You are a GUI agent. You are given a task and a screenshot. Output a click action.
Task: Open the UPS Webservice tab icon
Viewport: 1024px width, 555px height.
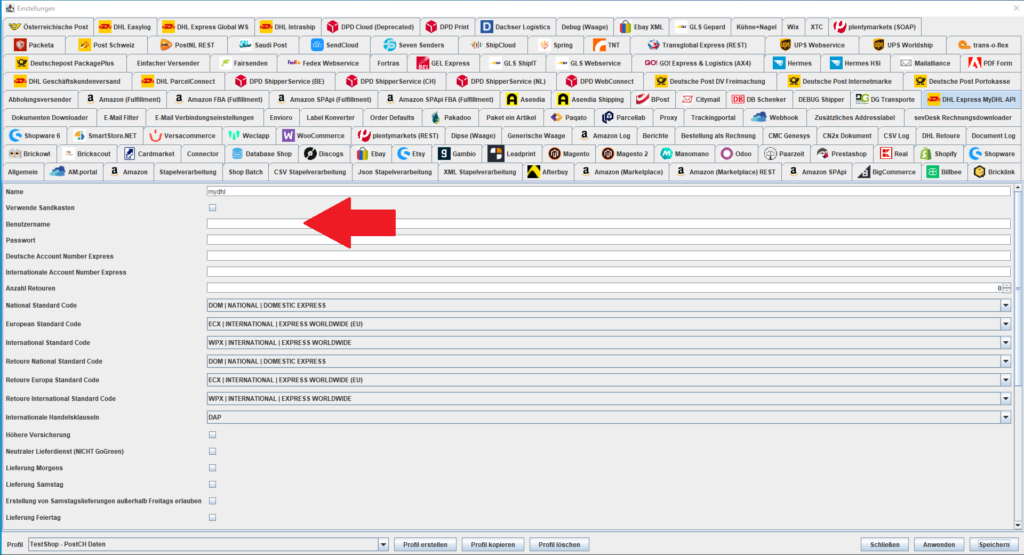(x=785, y=45)
